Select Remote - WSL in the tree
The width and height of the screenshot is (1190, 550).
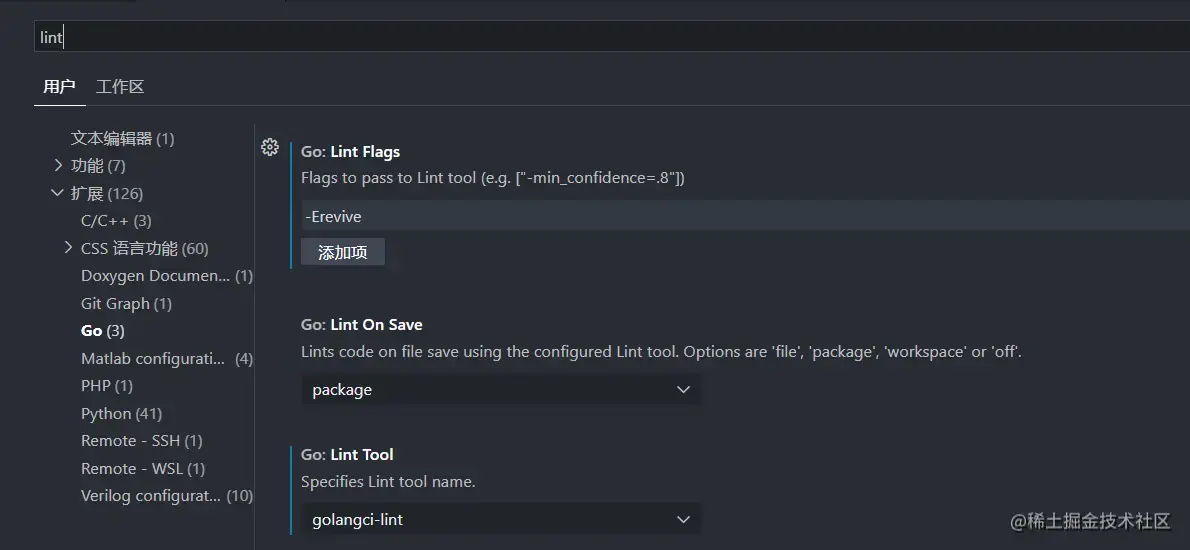tap(143, 468)
